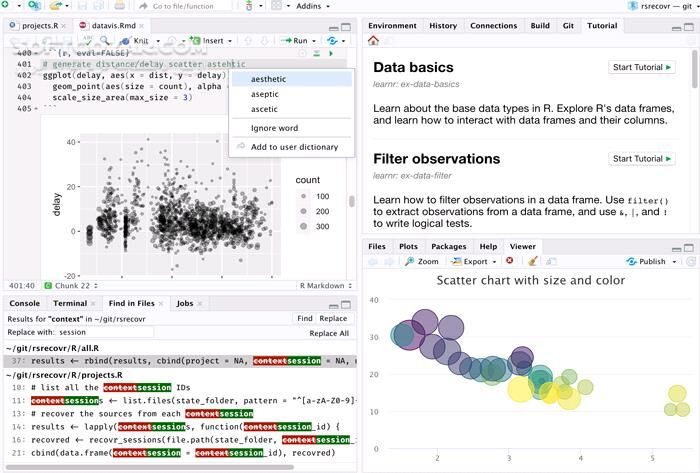This screenshot has width=700, height=473.
Task: Click the Zoom icon in Viewer pane
Action: pyautogui.click(x=422, y=262)
